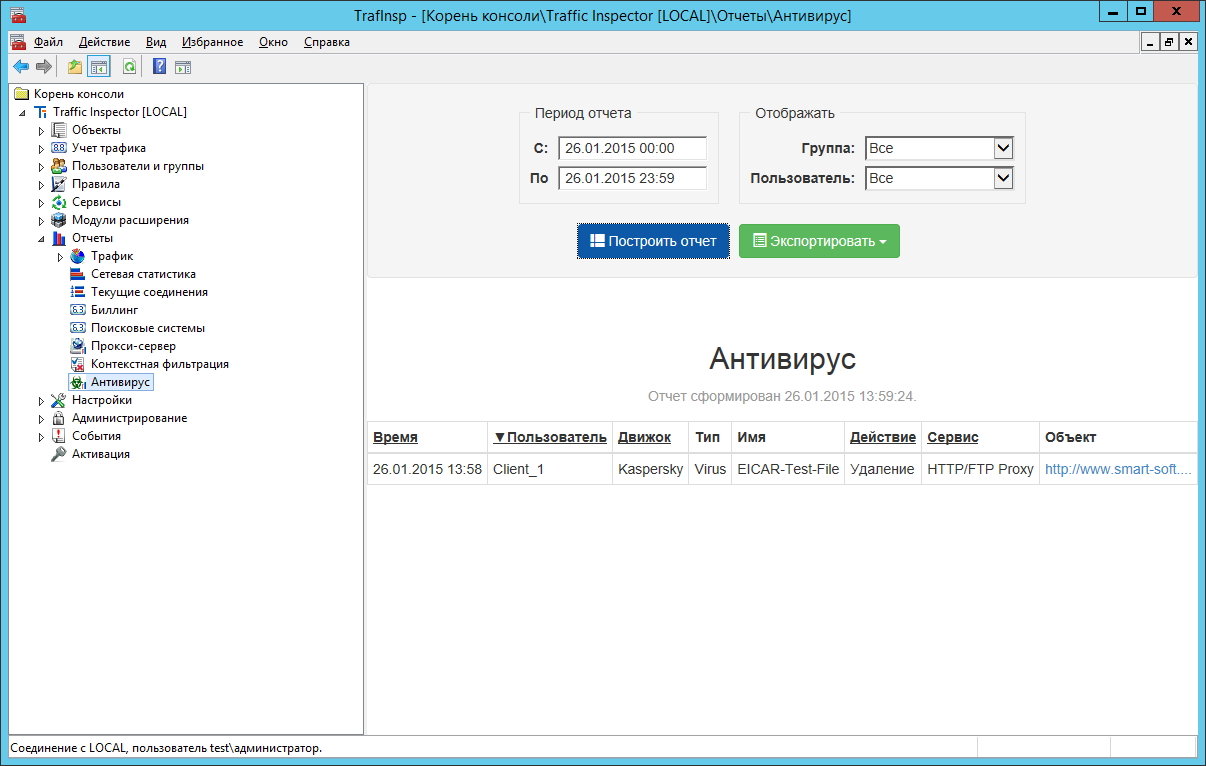Open the smart-soft object link
The width and height of the screenshot is (1206, 766).
(x=1118, y=468)
